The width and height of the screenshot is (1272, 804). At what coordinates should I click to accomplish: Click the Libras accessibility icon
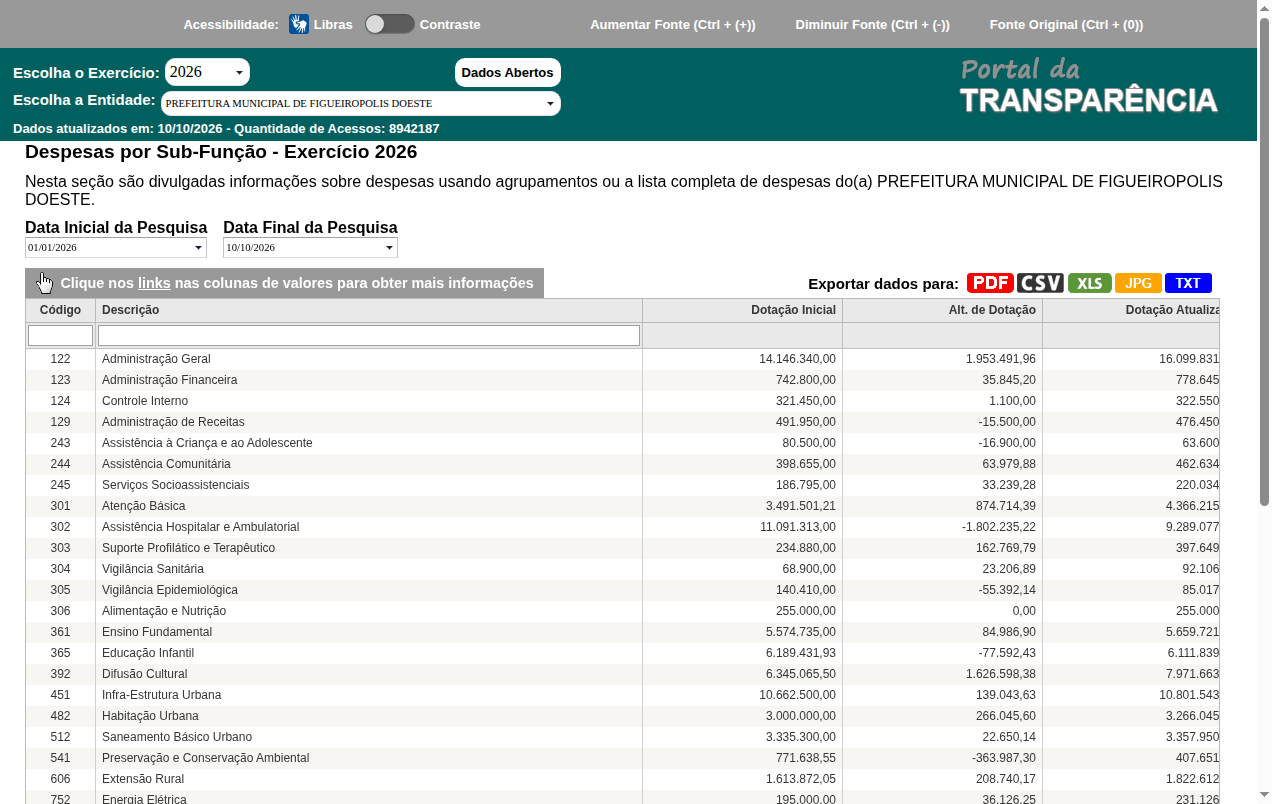(x=299, y=24)
